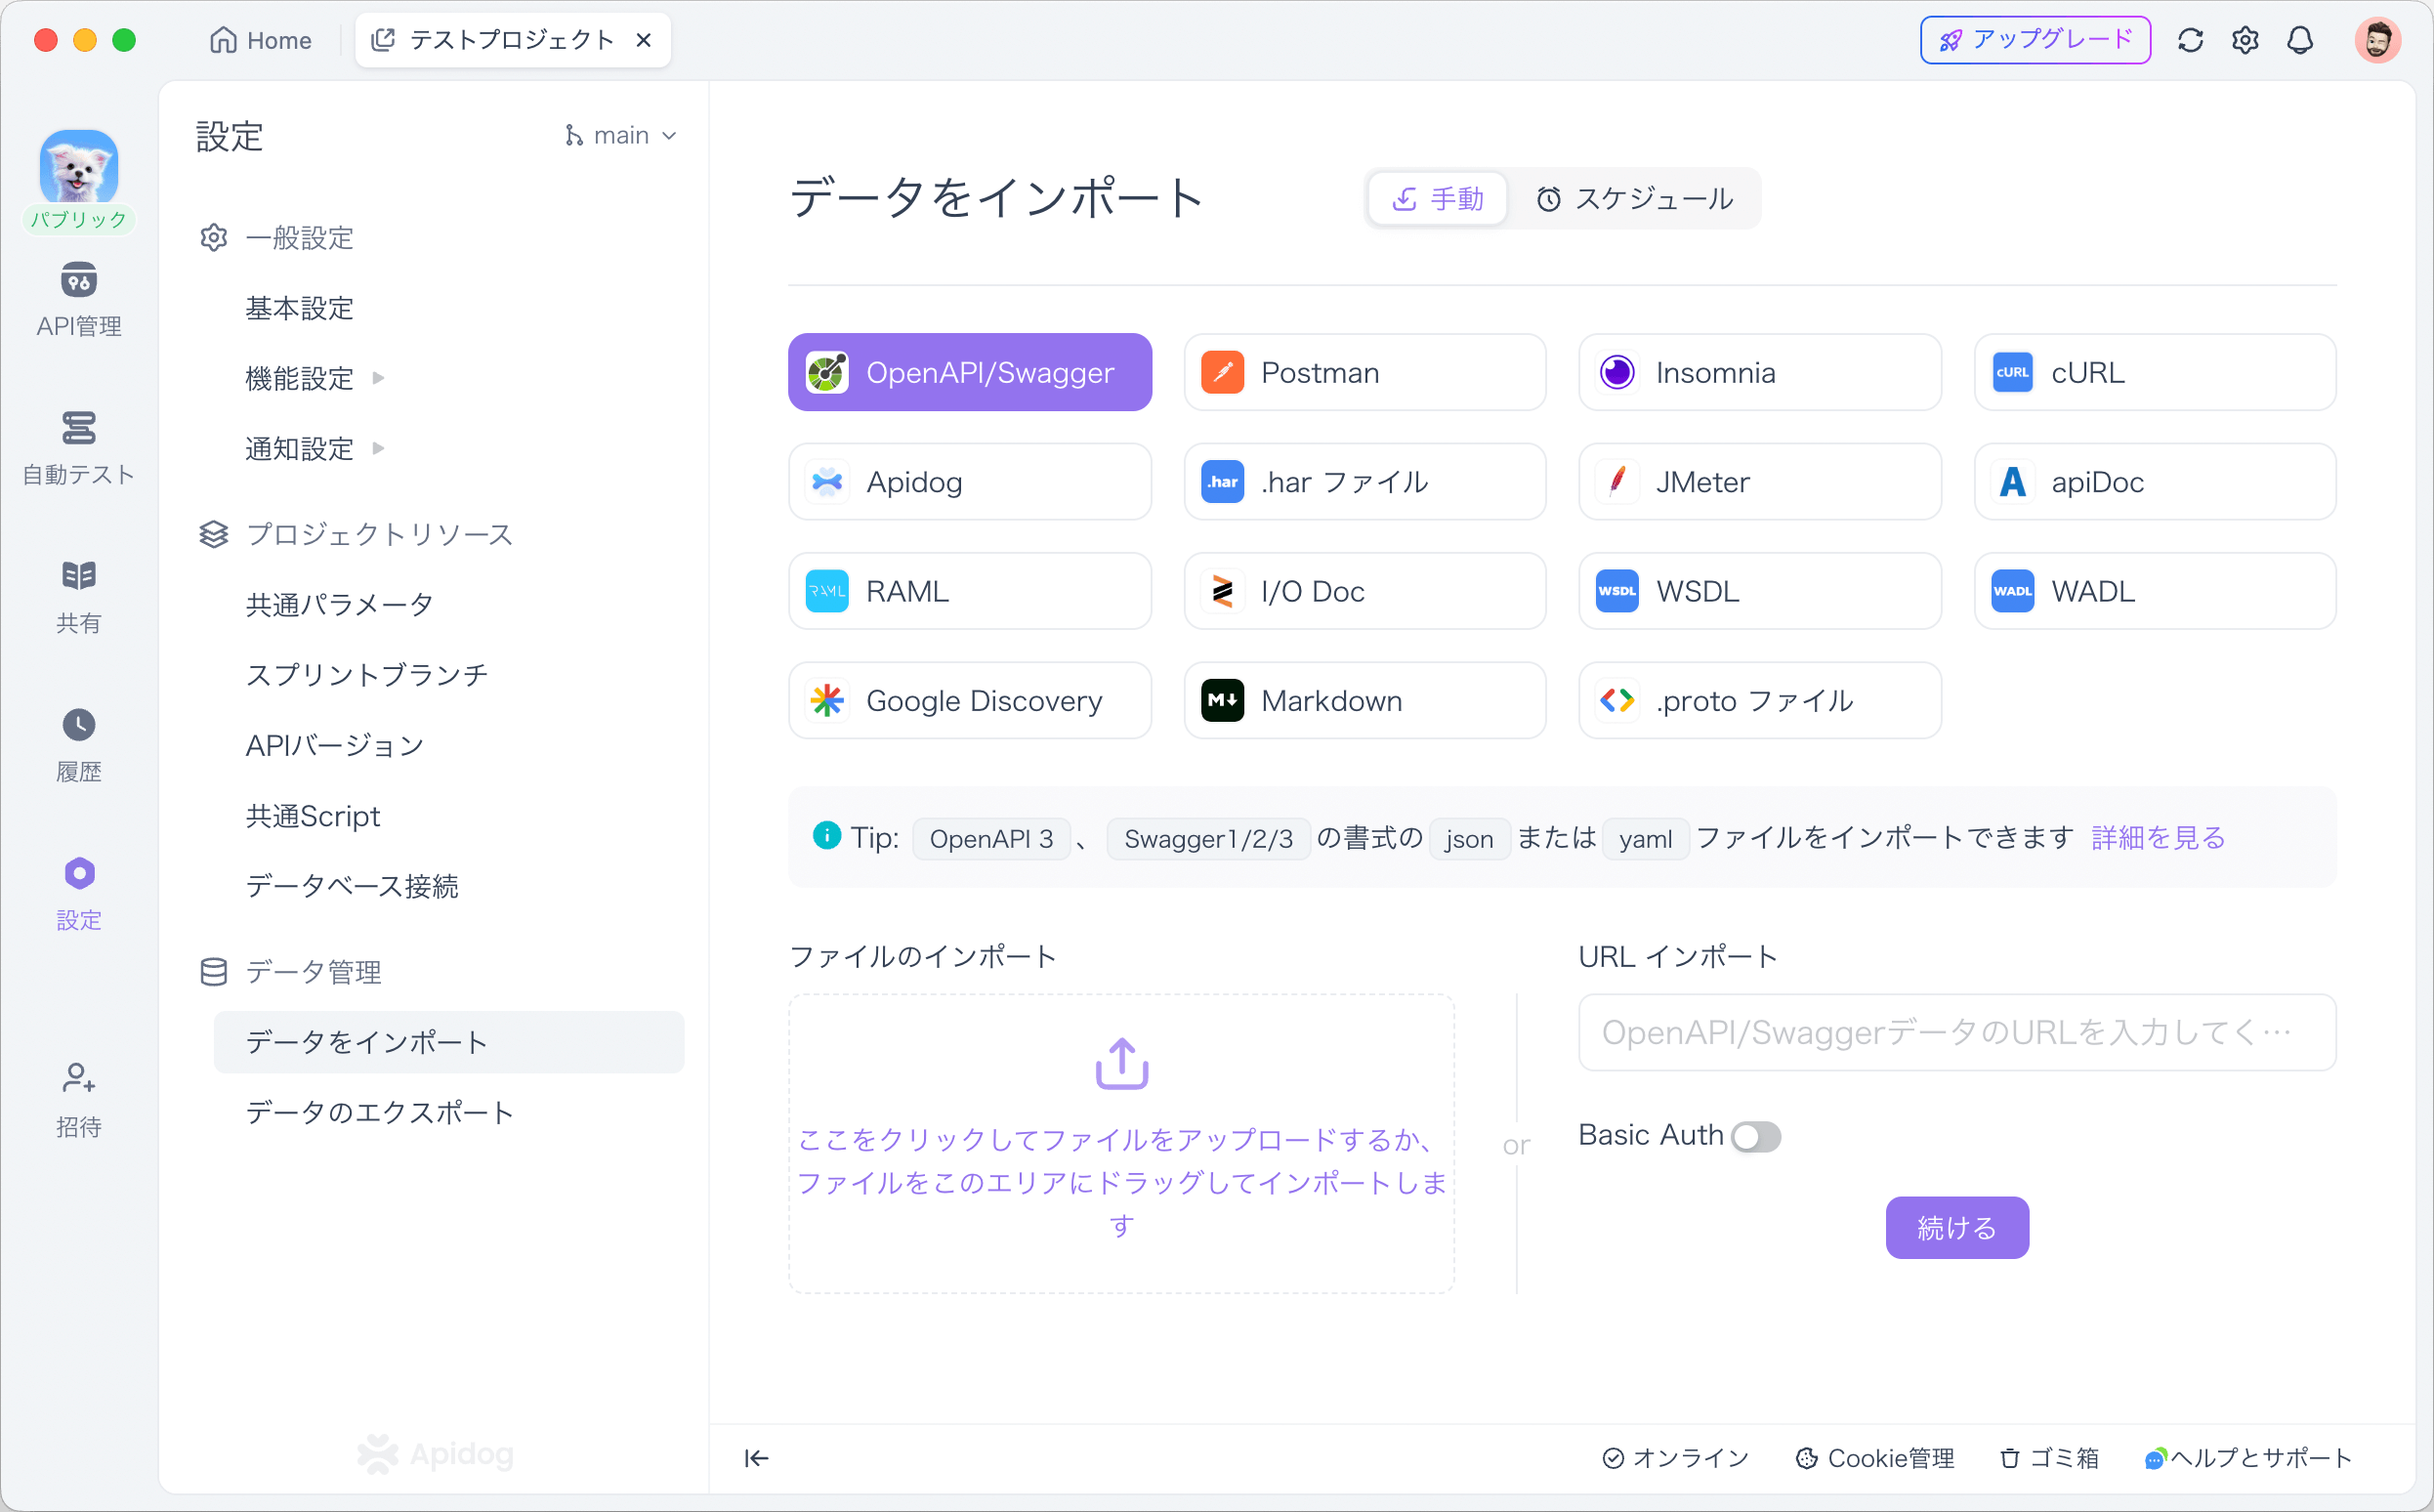The width and height of the screenshot is (2434, 1512).
Task: Expand main branch dropdown
Action: [x=620, y=138]
